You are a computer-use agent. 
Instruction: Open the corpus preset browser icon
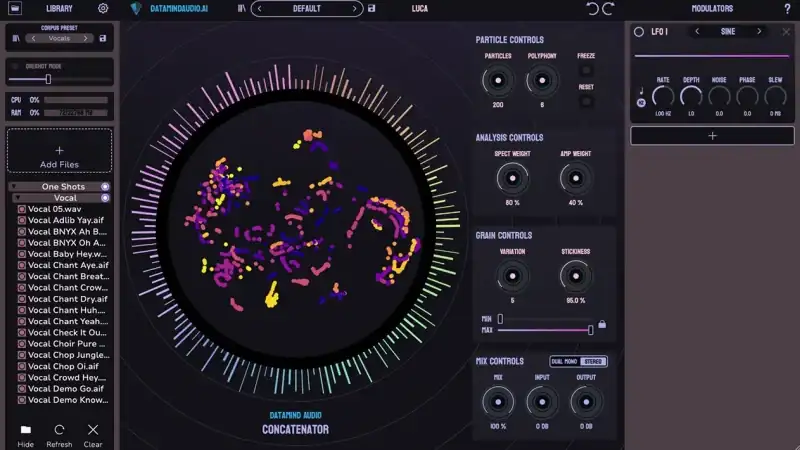(16, 38)
